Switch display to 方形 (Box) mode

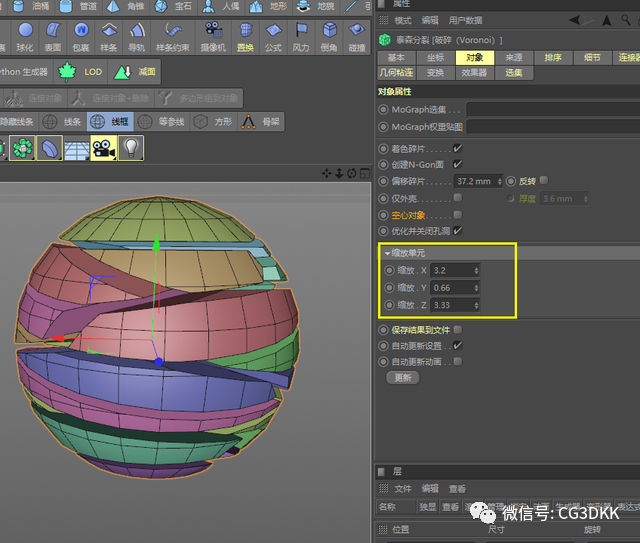[x=213, y=122]
